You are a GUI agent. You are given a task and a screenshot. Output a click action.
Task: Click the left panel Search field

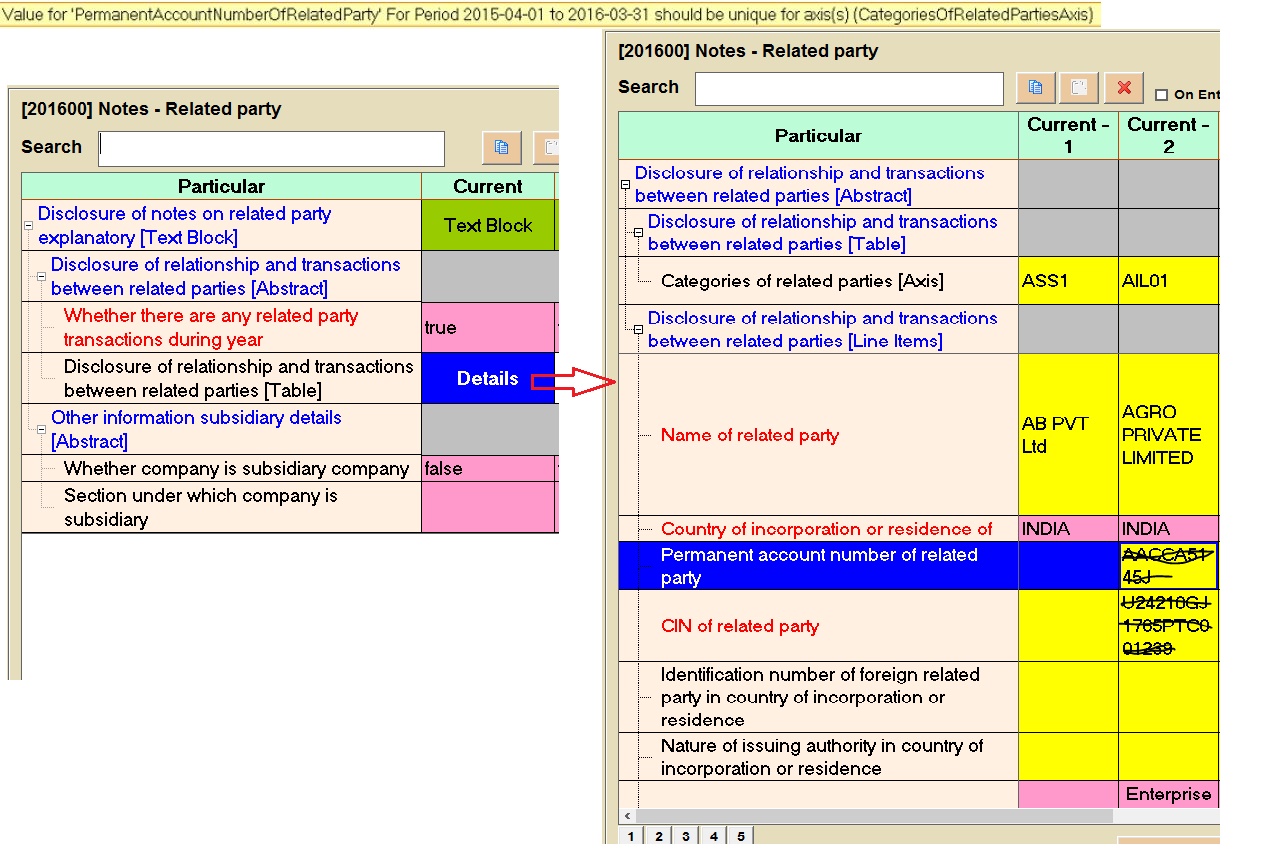[271, 149]
